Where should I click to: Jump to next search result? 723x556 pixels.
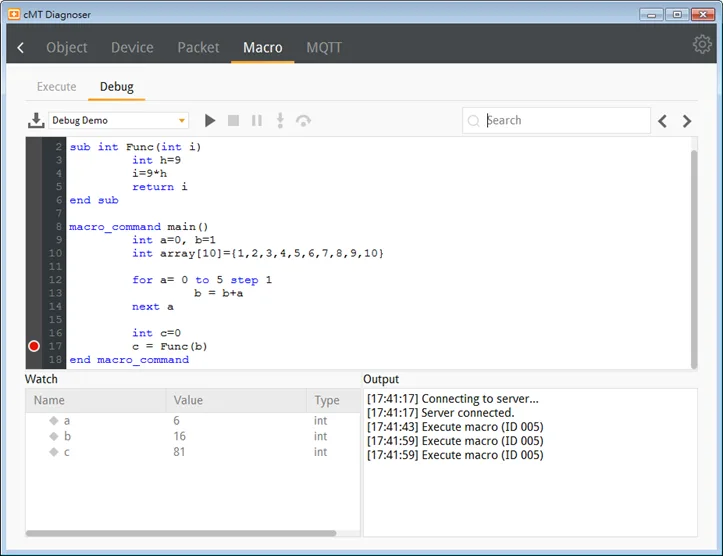687,121
